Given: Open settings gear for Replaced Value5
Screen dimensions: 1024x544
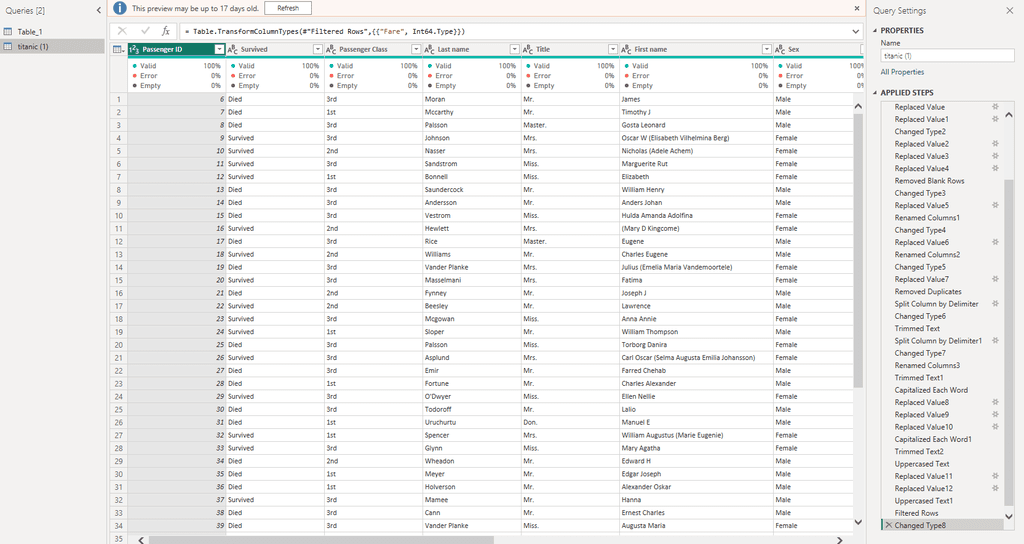Looking at the screenshot, I should click(x=995, y=205).
